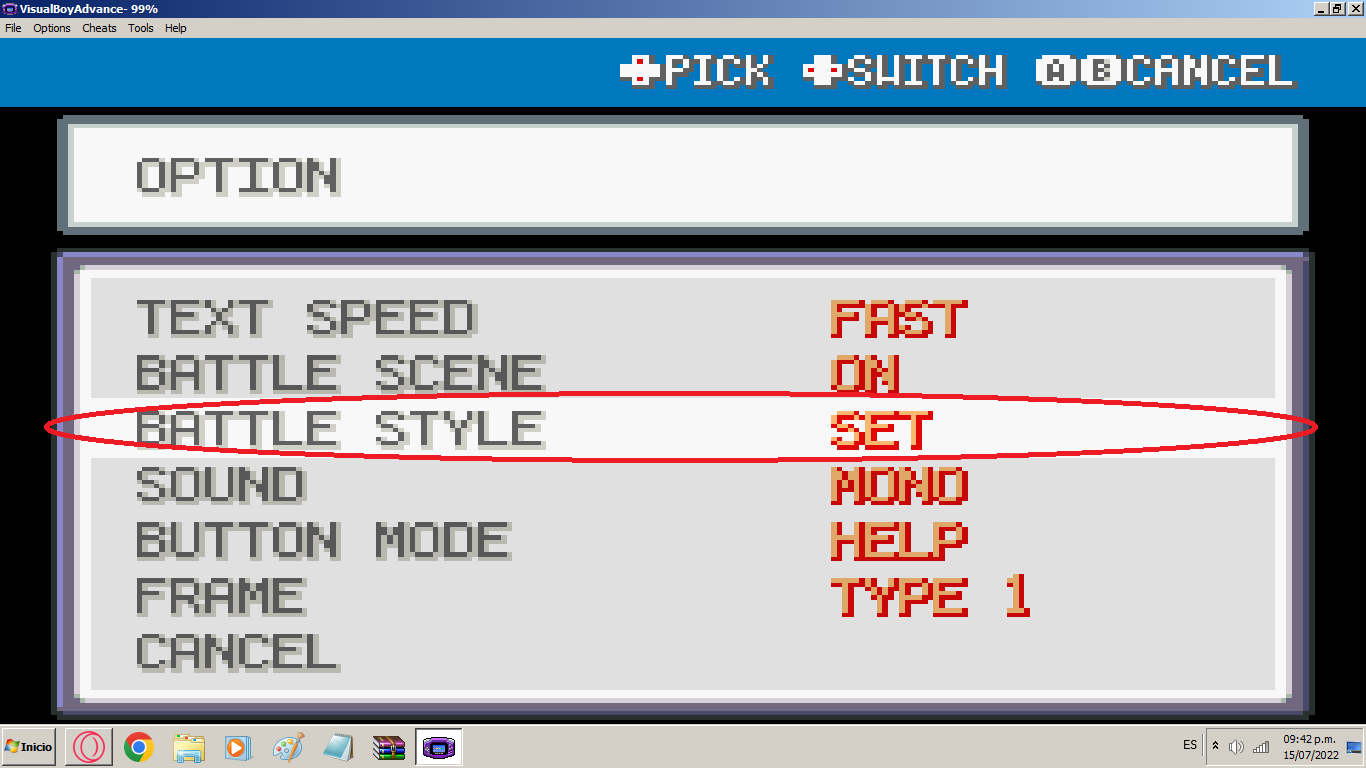The image size is (1366, 768).
Task: Open the media player taskbar icon
Action: [x=238, y=747]
